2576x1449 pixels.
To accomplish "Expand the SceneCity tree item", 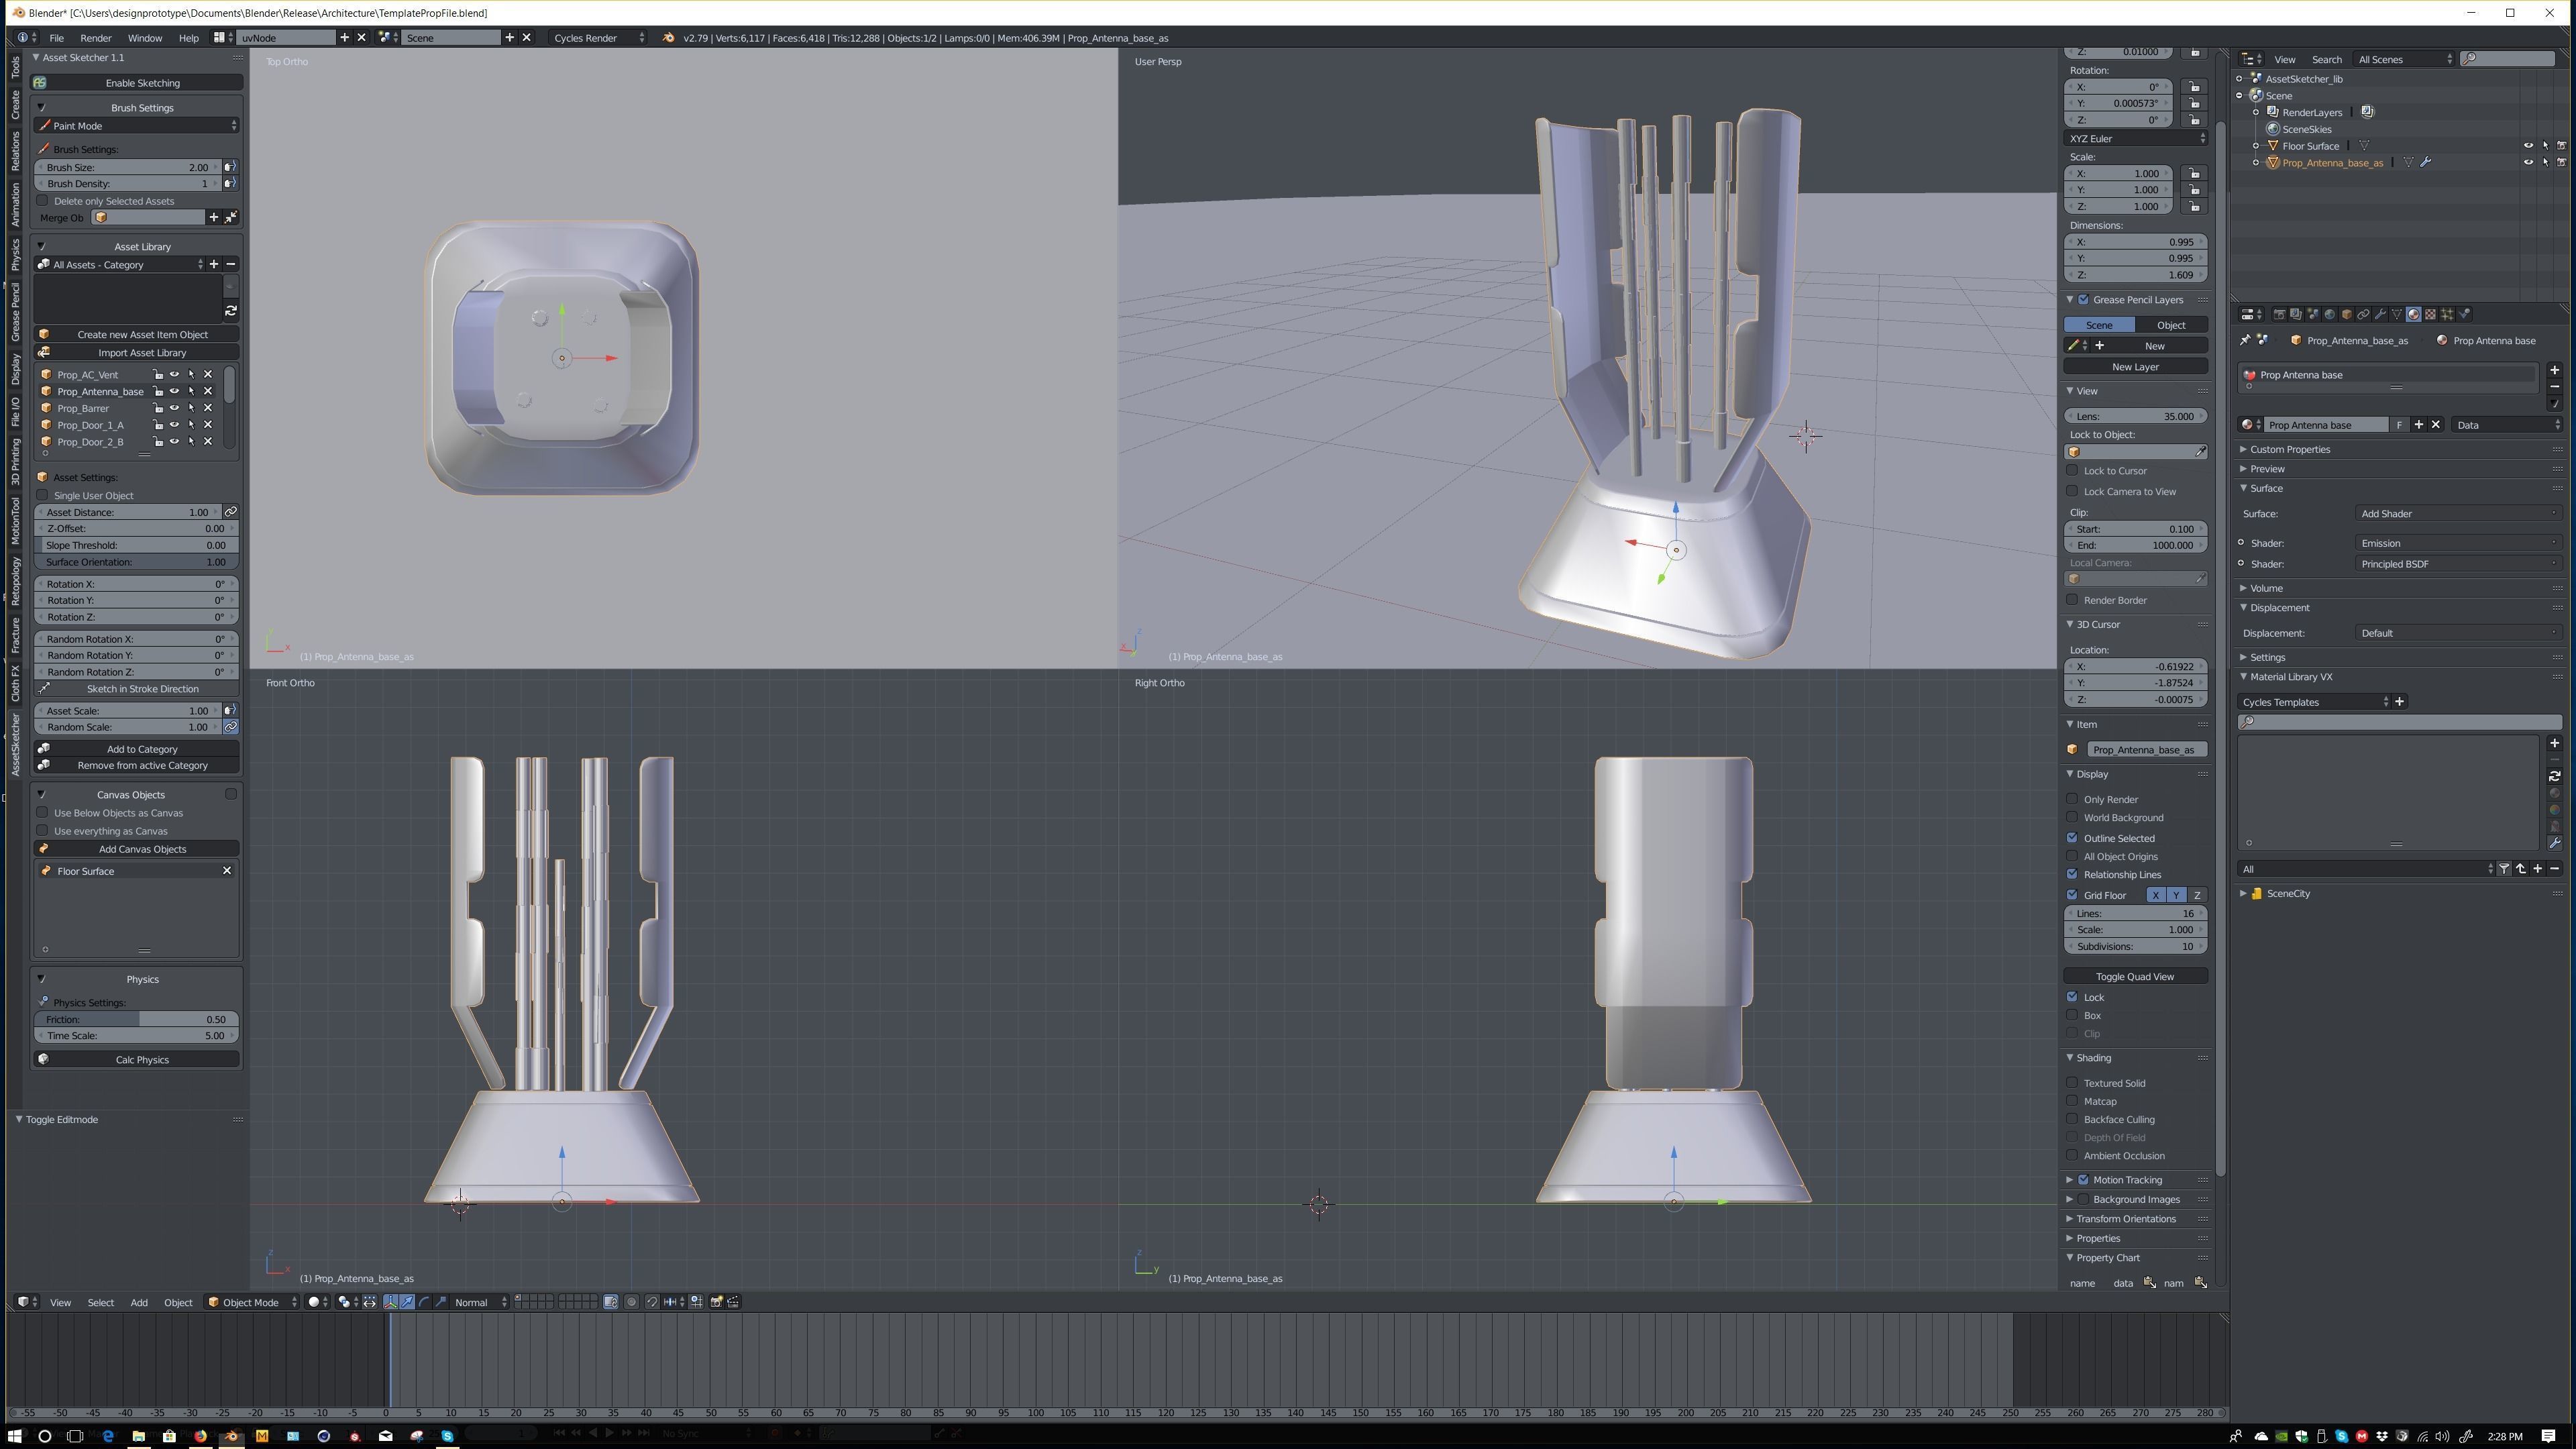I will [2243, 894].
